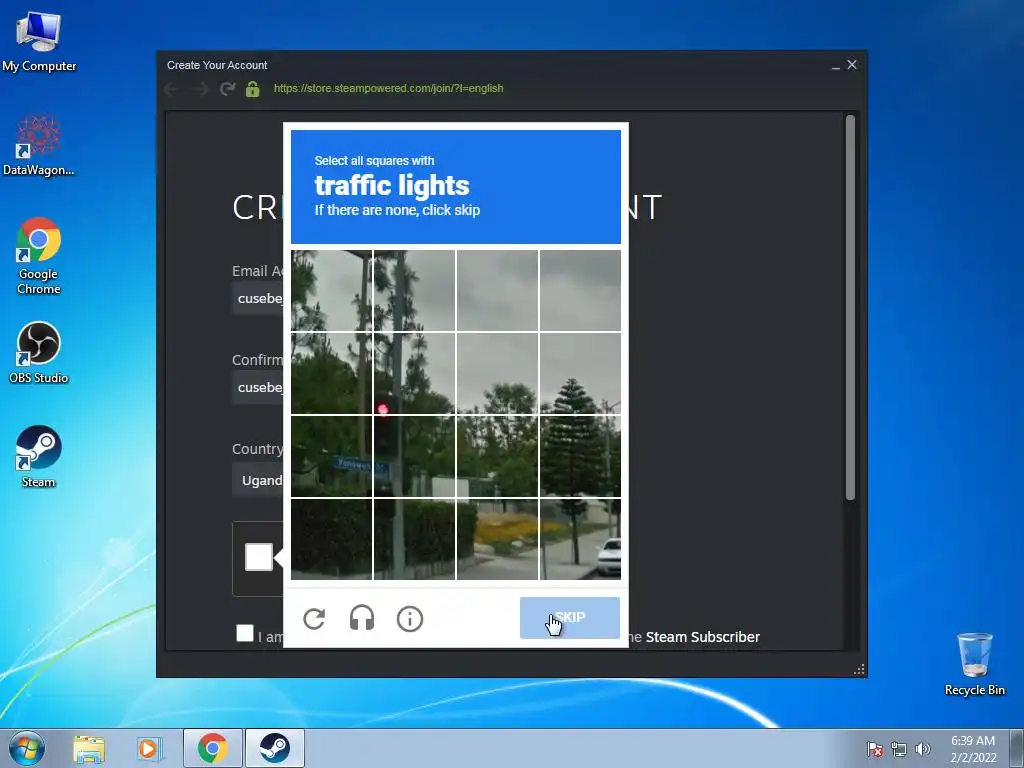1024x768 pixels.
Task: Launch Google Chrome from the desktop
Action: (39, 256)
